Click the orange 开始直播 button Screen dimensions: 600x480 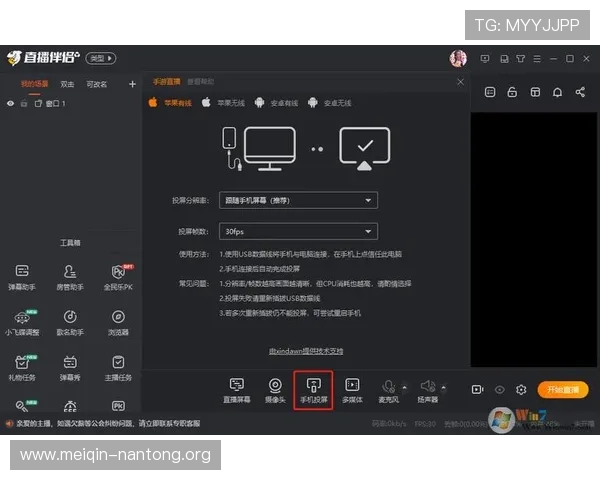point(562,390)
